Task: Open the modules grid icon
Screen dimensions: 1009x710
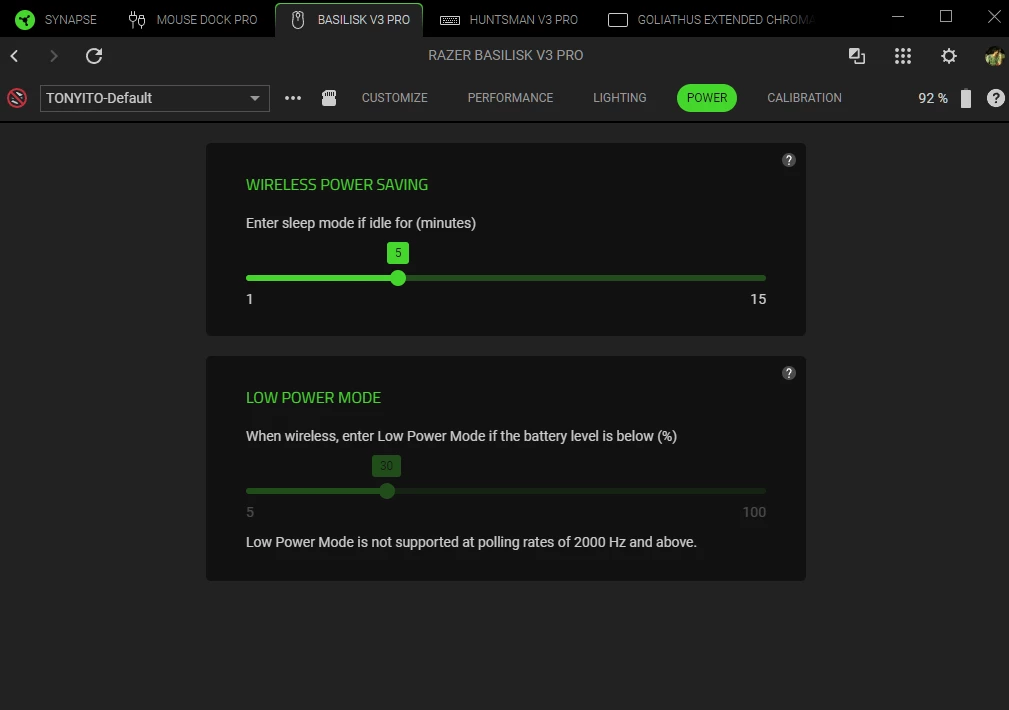Action: pos(903,56)
